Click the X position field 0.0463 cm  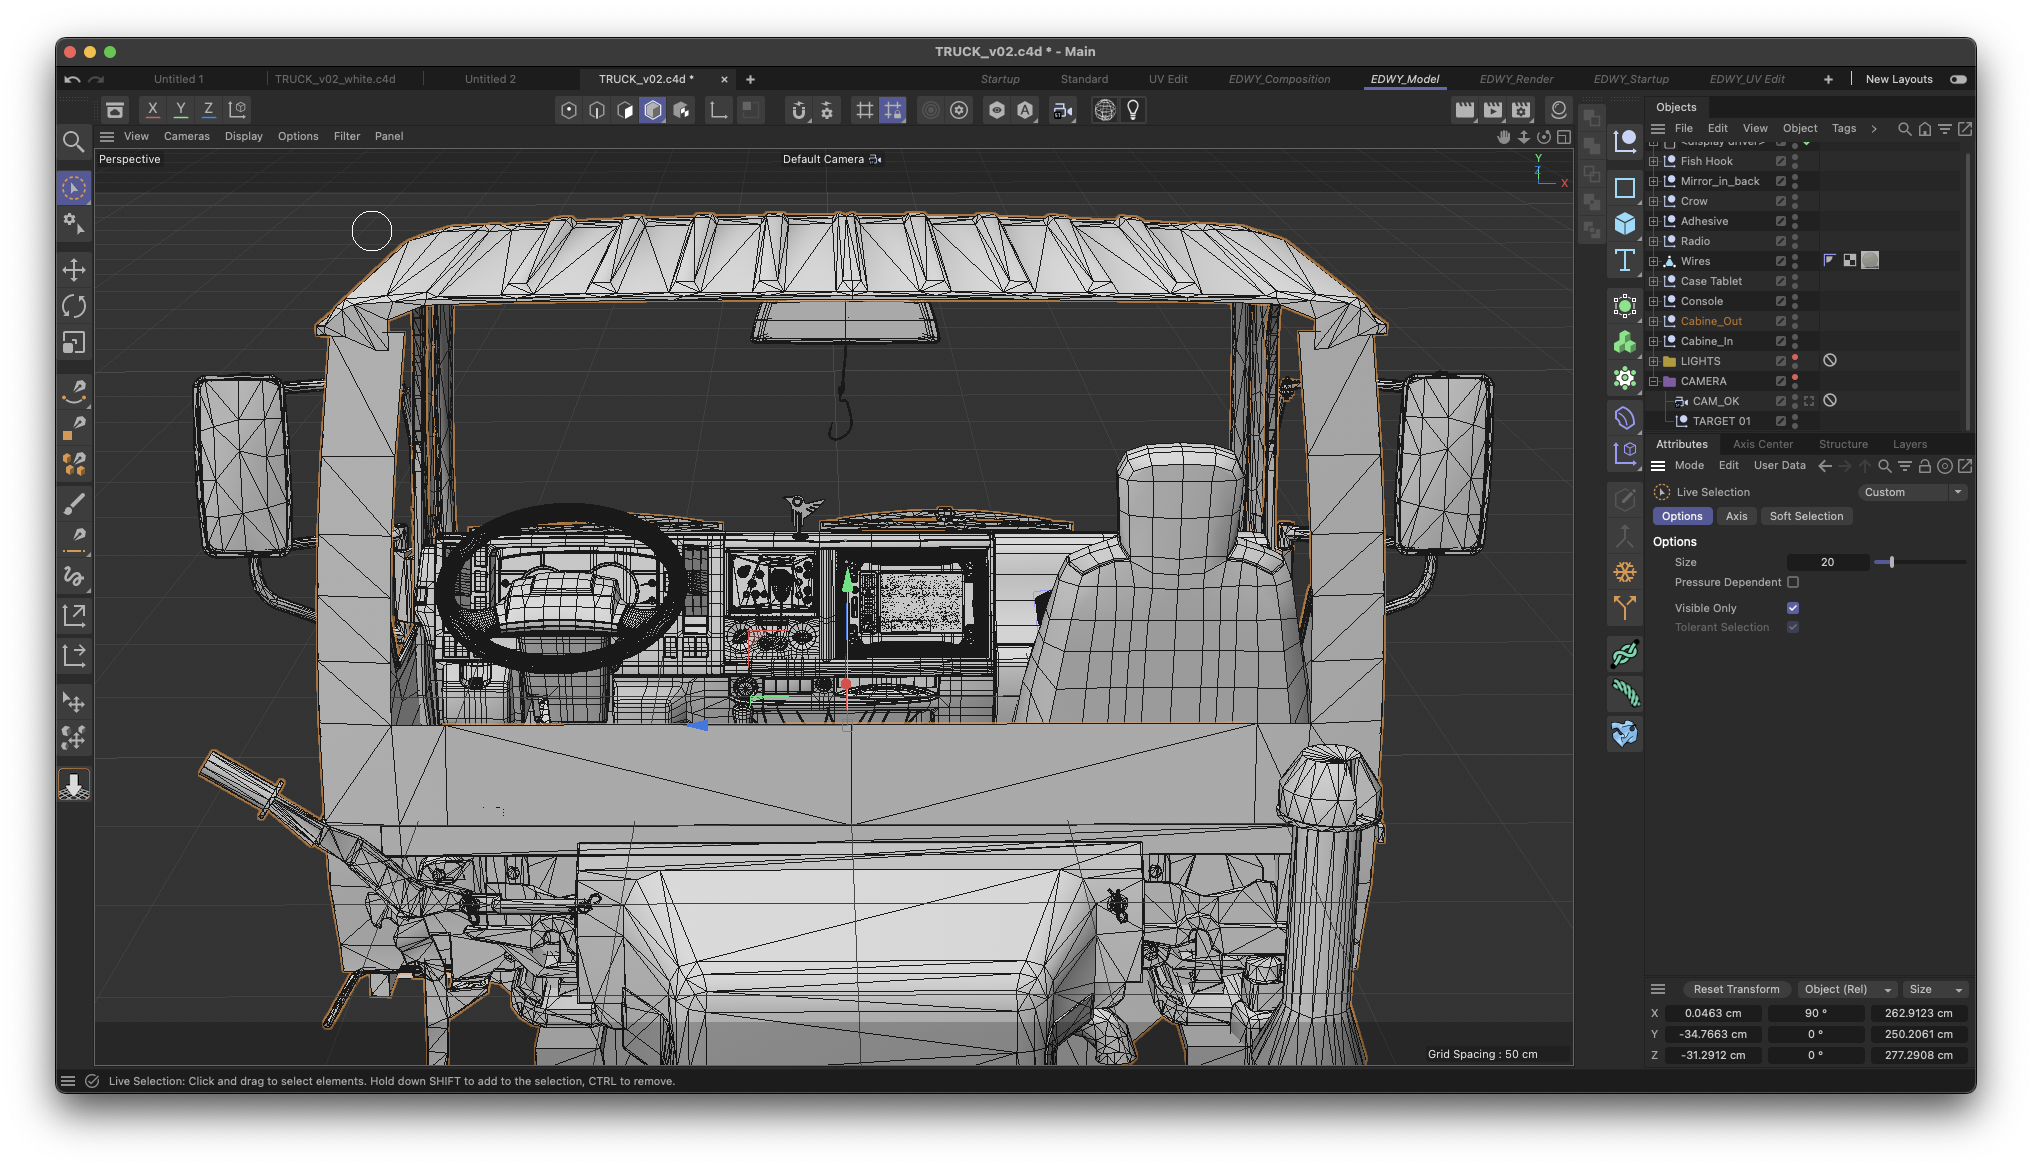point(1712,1013)
